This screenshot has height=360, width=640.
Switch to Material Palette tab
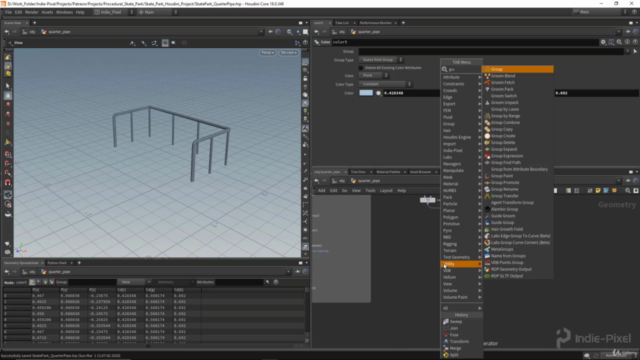click(388, 172)
